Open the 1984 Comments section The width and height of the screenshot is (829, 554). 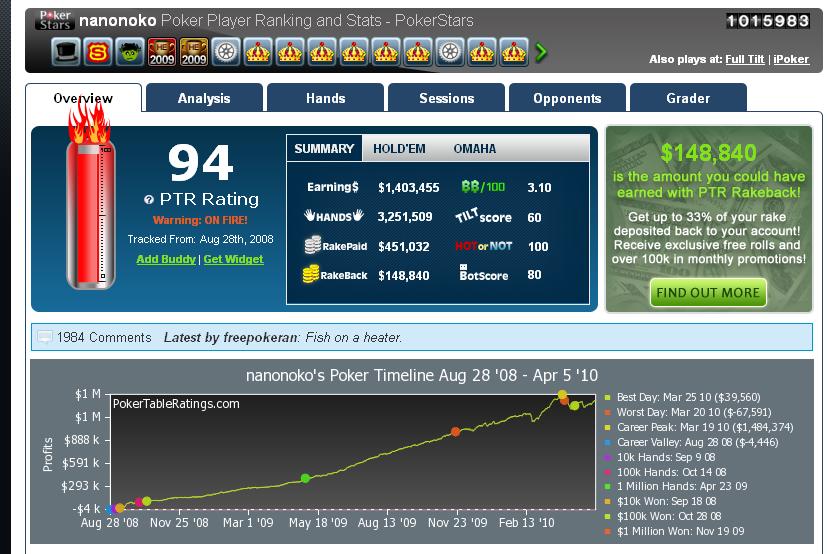[x=104, y=337]
